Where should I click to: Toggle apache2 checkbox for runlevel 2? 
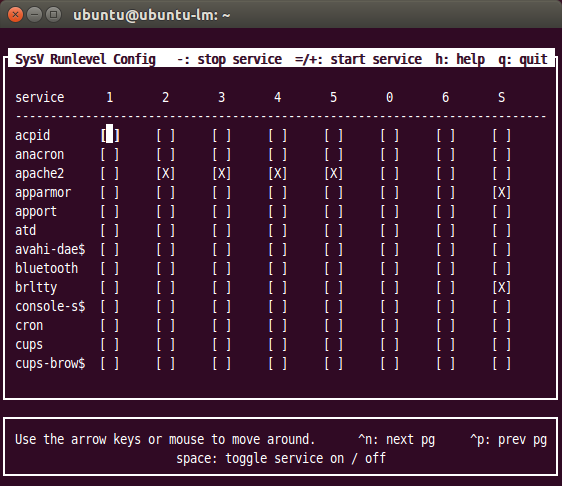[166, 173]
